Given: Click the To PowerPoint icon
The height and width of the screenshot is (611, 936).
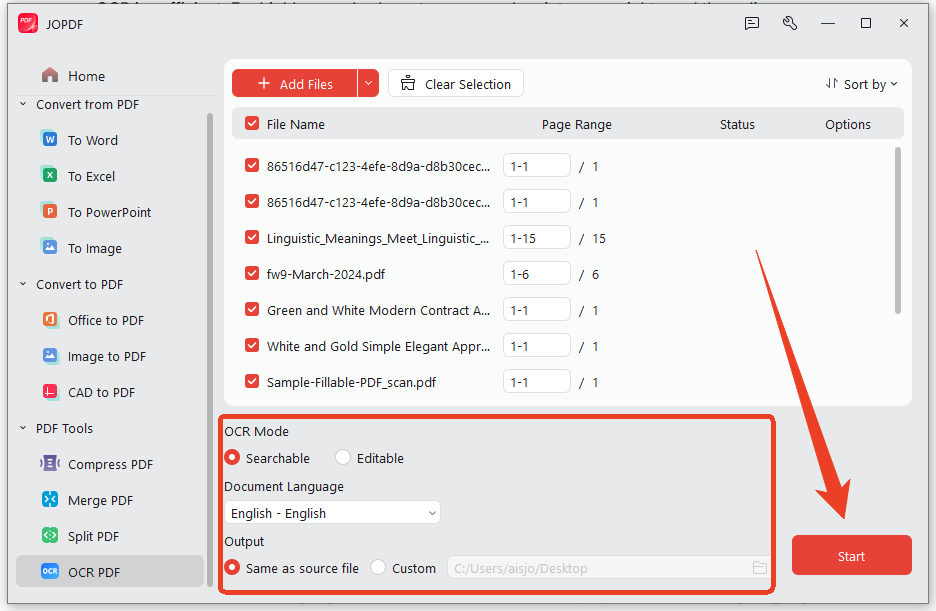Looking at the screenshot, I should tap(50, 211).
